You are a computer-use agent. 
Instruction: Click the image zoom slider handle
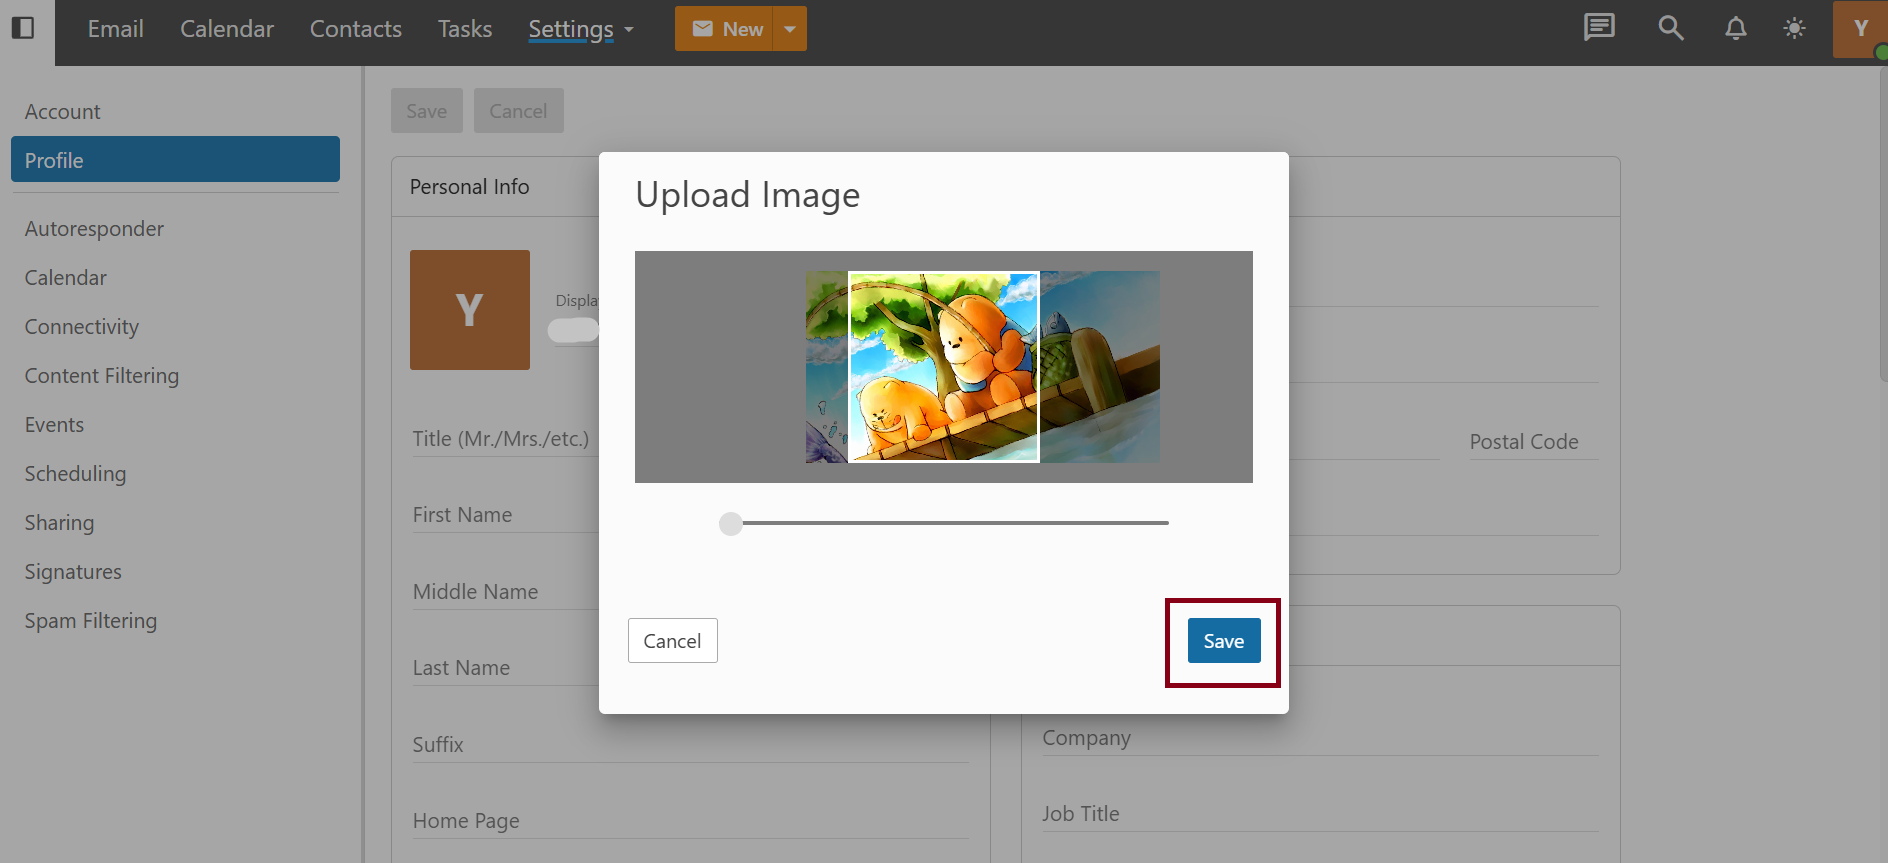click(731, 524)
